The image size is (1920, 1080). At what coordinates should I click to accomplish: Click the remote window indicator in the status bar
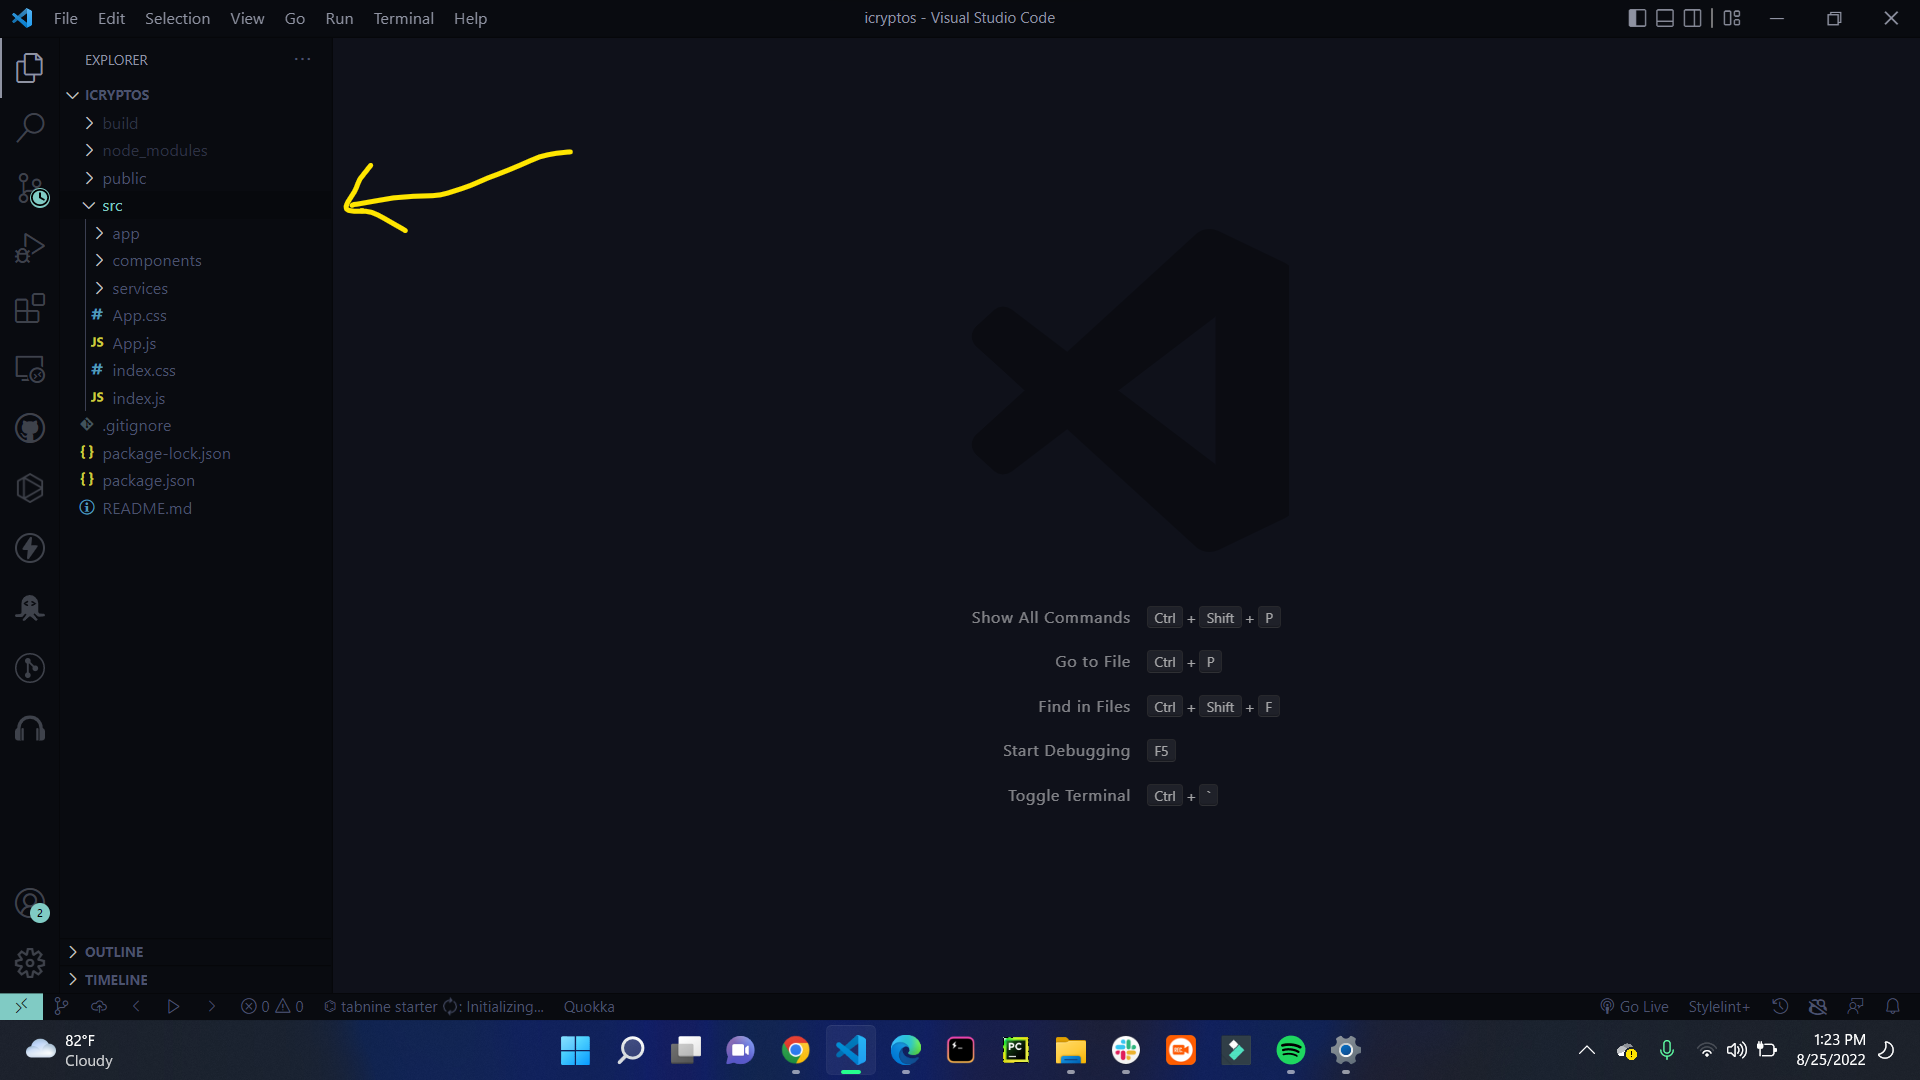coord(21,1006)
